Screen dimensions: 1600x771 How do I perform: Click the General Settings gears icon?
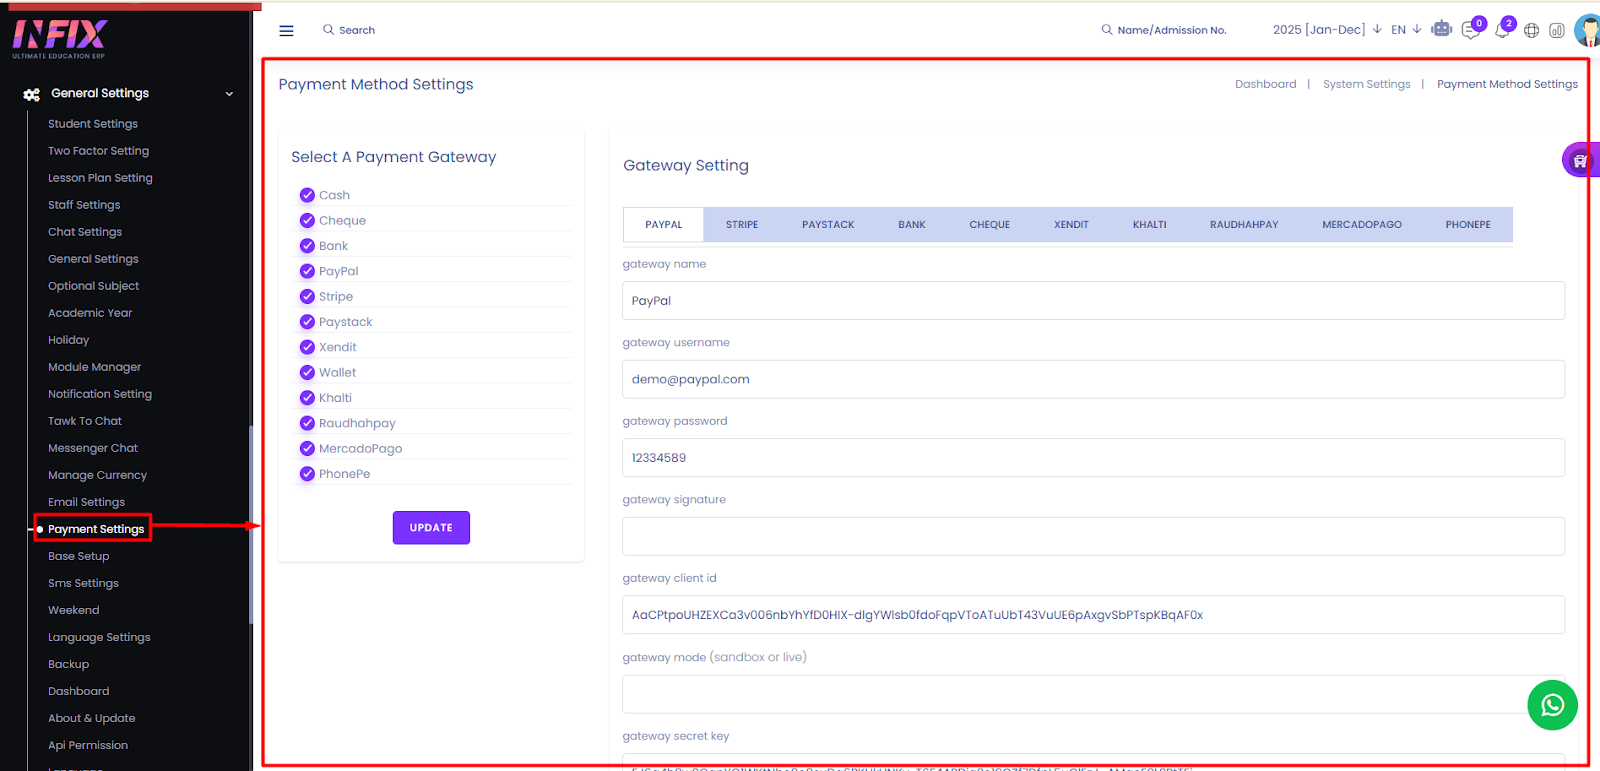coord(32,94)
